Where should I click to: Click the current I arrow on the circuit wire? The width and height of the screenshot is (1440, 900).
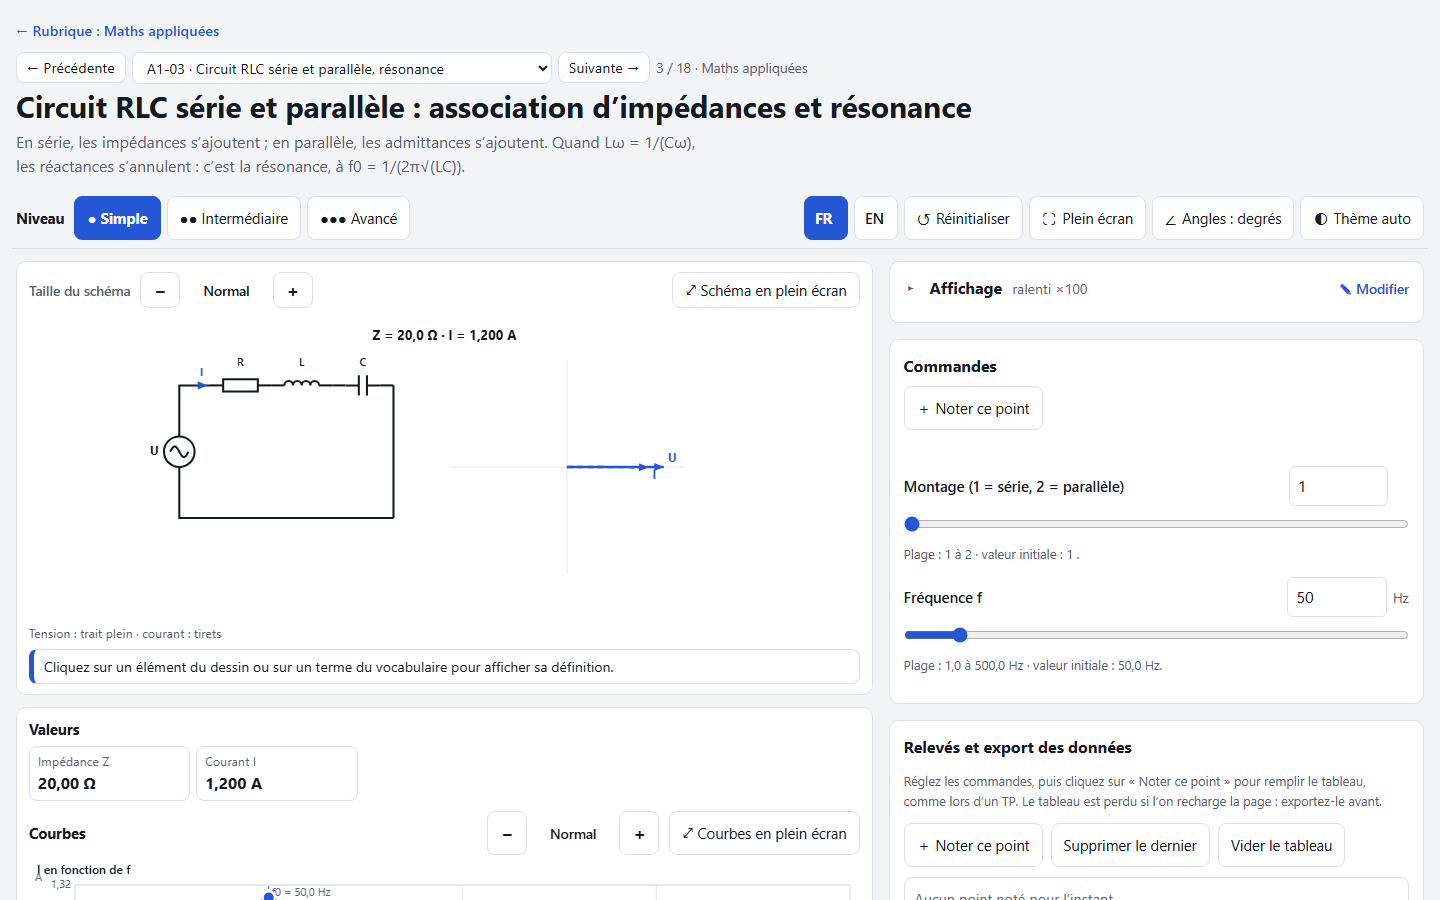pos(202,384)
